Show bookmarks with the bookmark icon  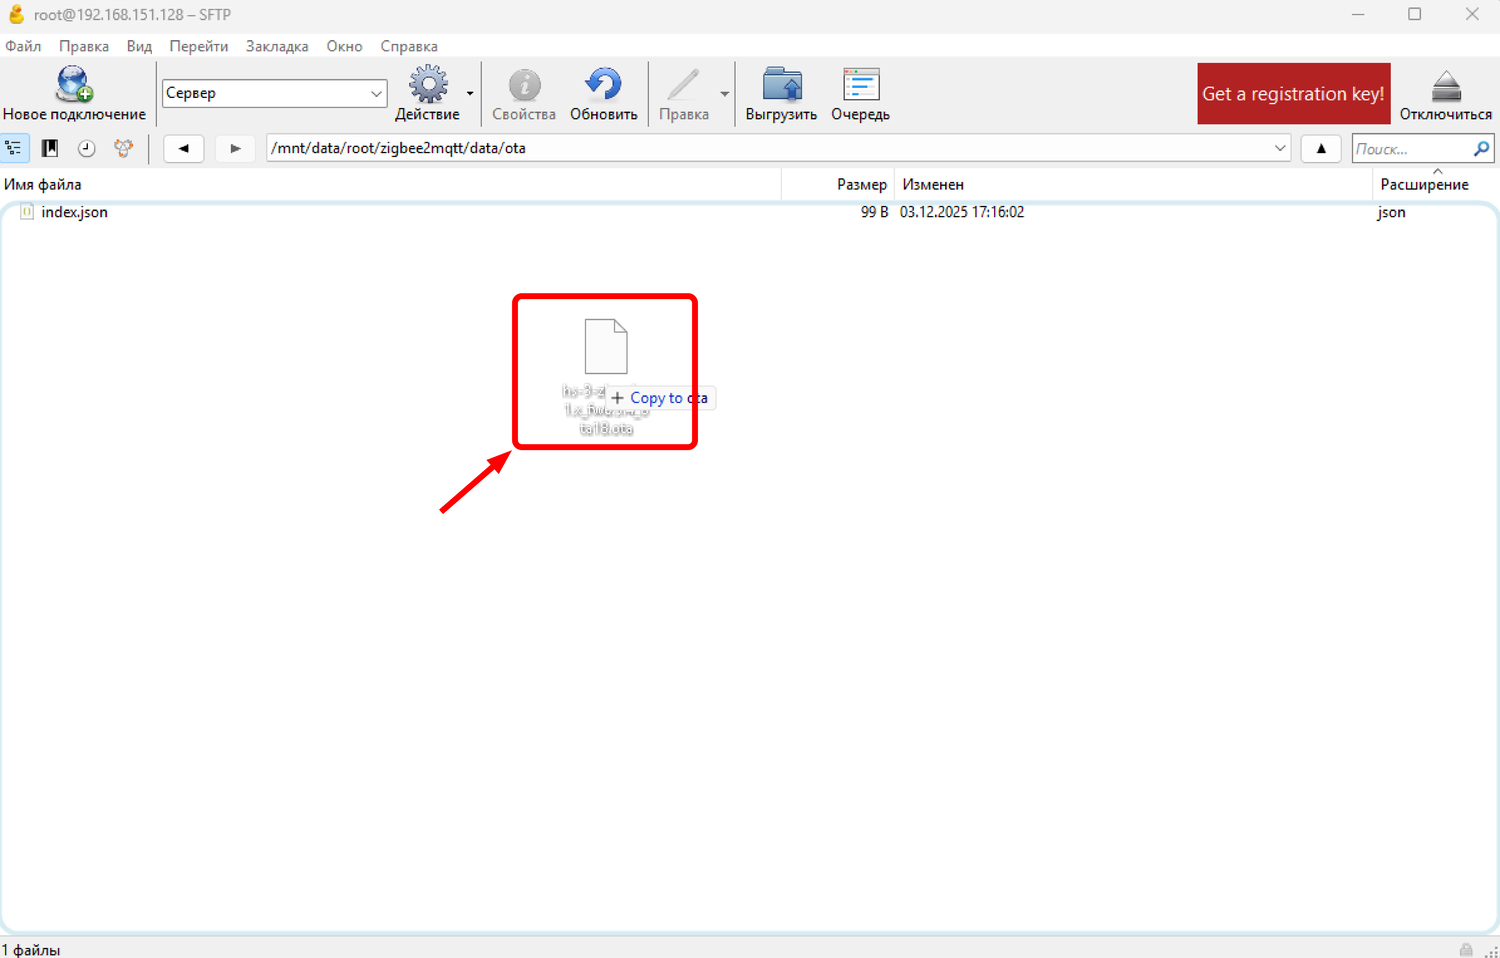pos(50,148)
